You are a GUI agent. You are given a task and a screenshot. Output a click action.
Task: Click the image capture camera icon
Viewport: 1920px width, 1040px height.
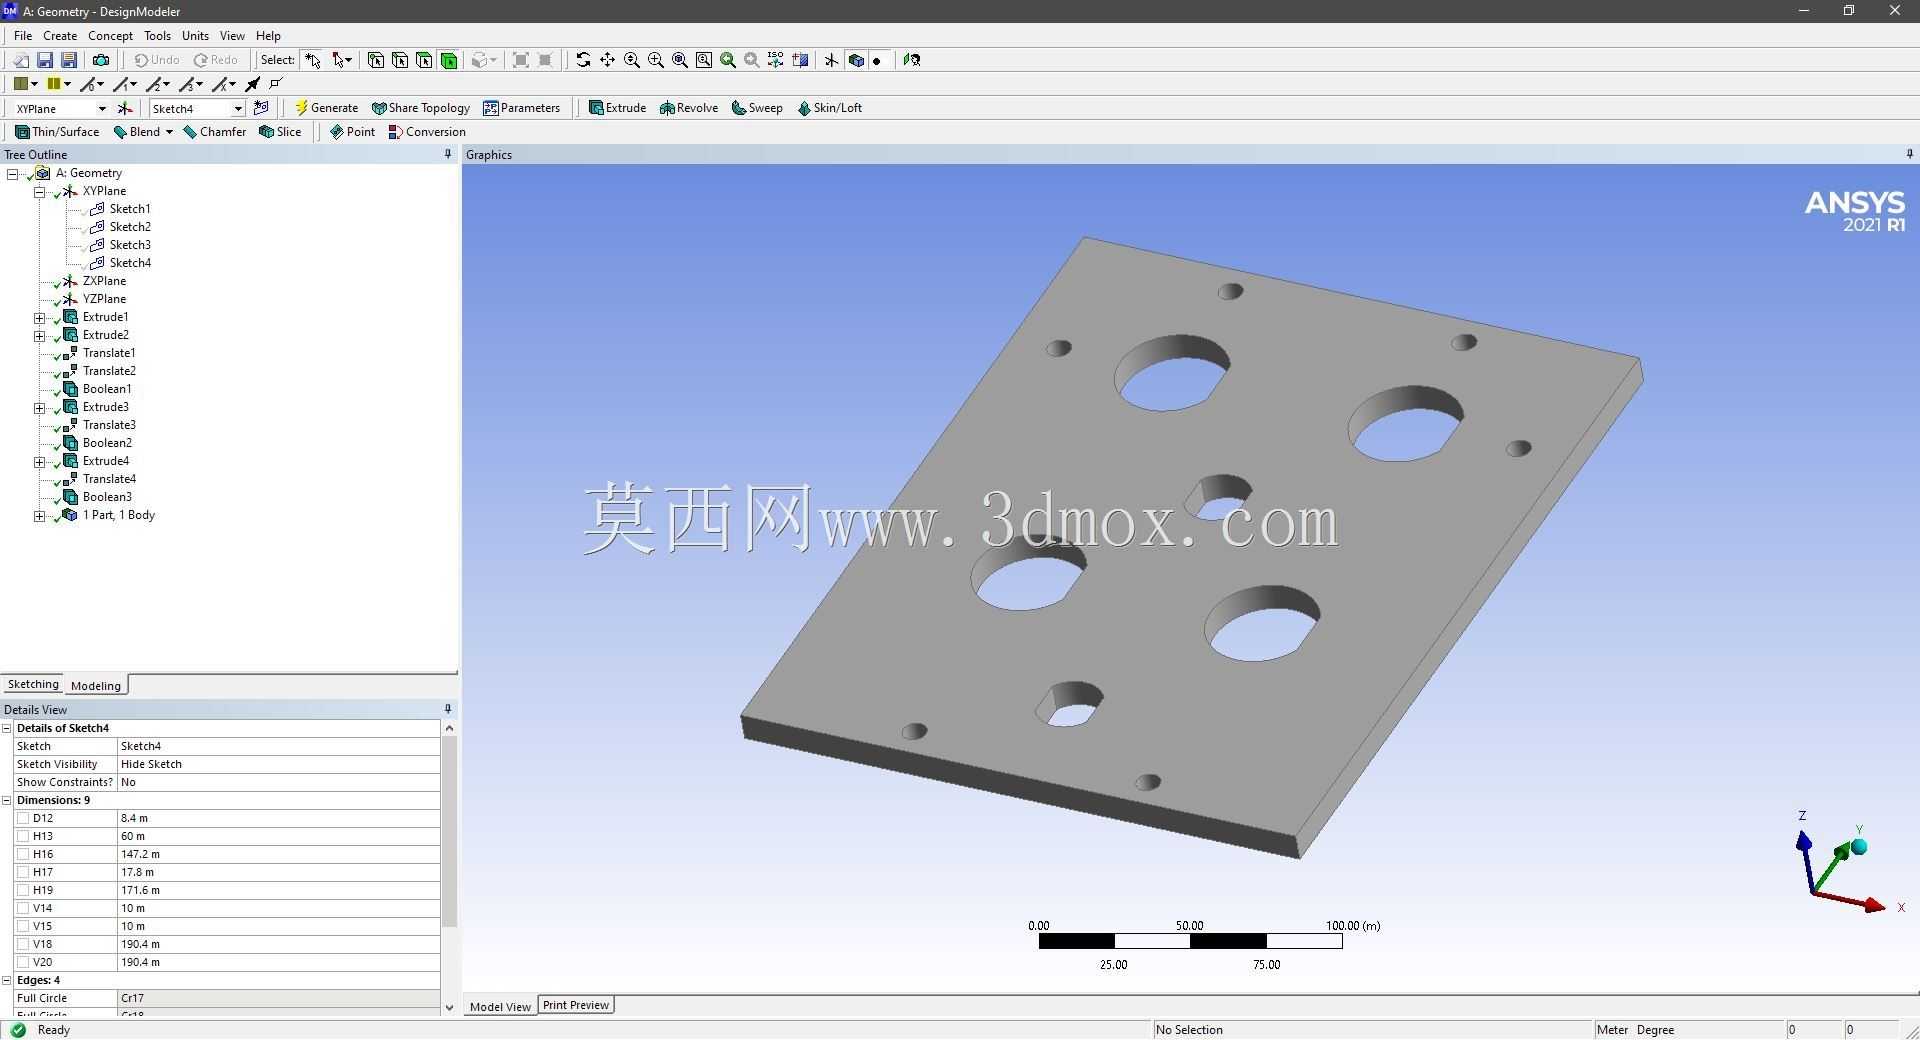tap(101, 60)
